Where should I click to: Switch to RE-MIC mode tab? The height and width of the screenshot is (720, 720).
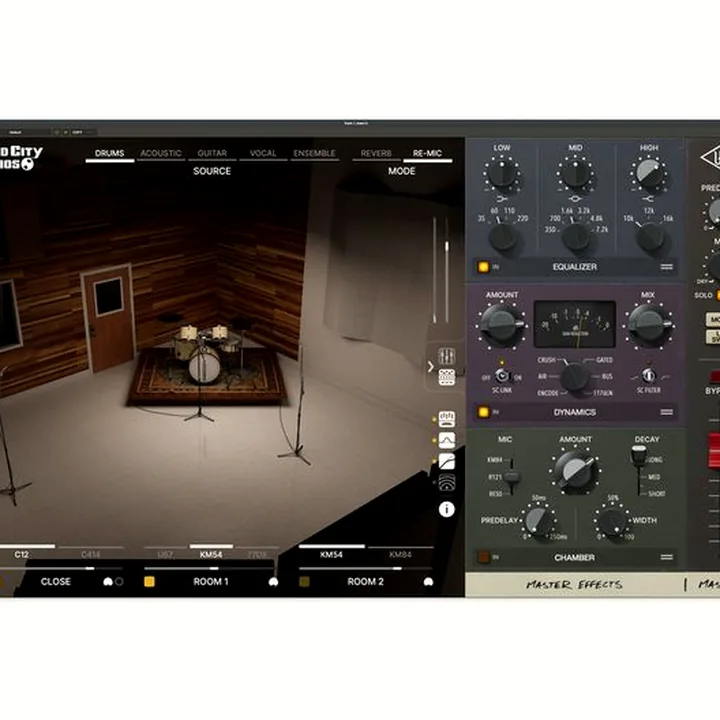(428, 153)
